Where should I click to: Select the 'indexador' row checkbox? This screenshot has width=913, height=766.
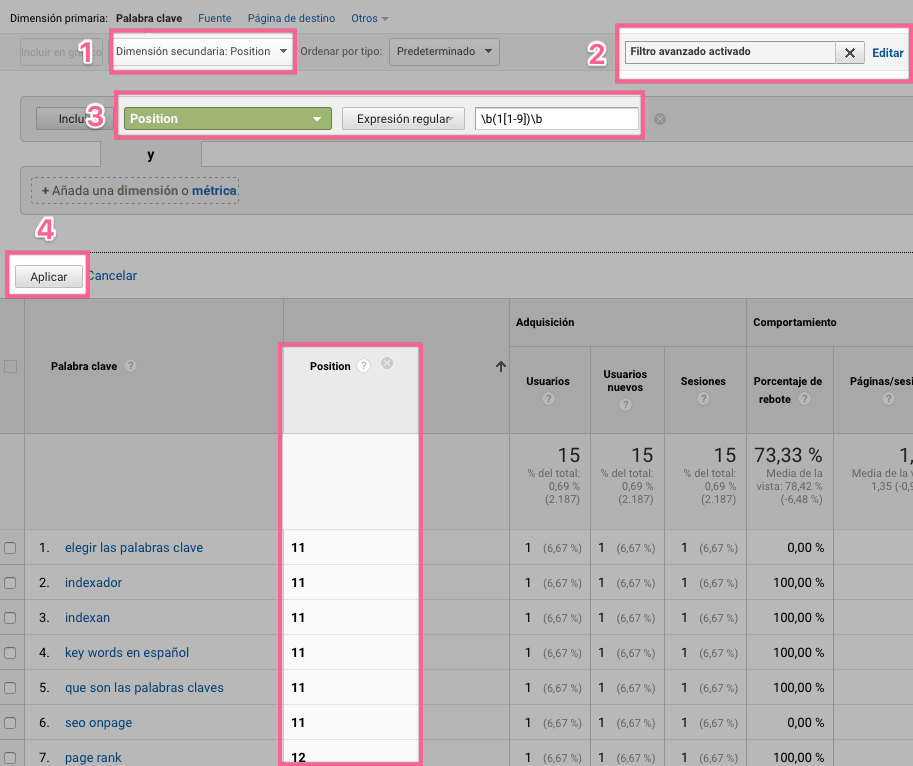coord(10,583)
